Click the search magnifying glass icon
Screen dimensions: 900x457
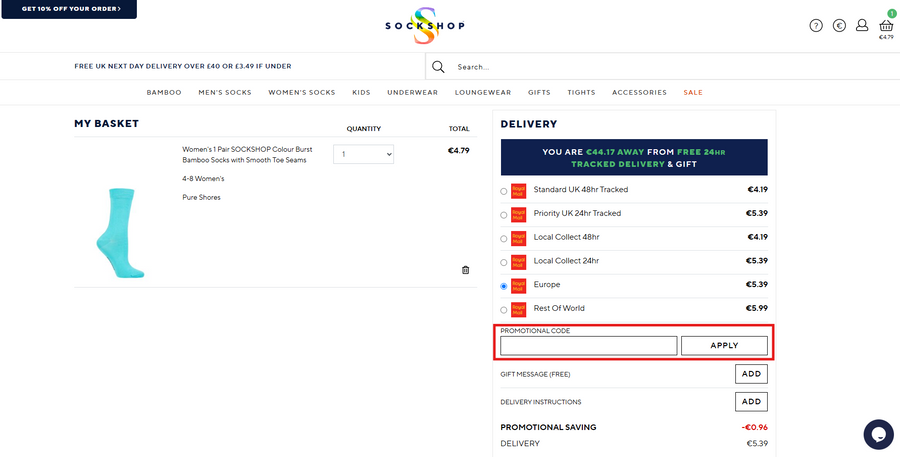[x=438, y=67]
